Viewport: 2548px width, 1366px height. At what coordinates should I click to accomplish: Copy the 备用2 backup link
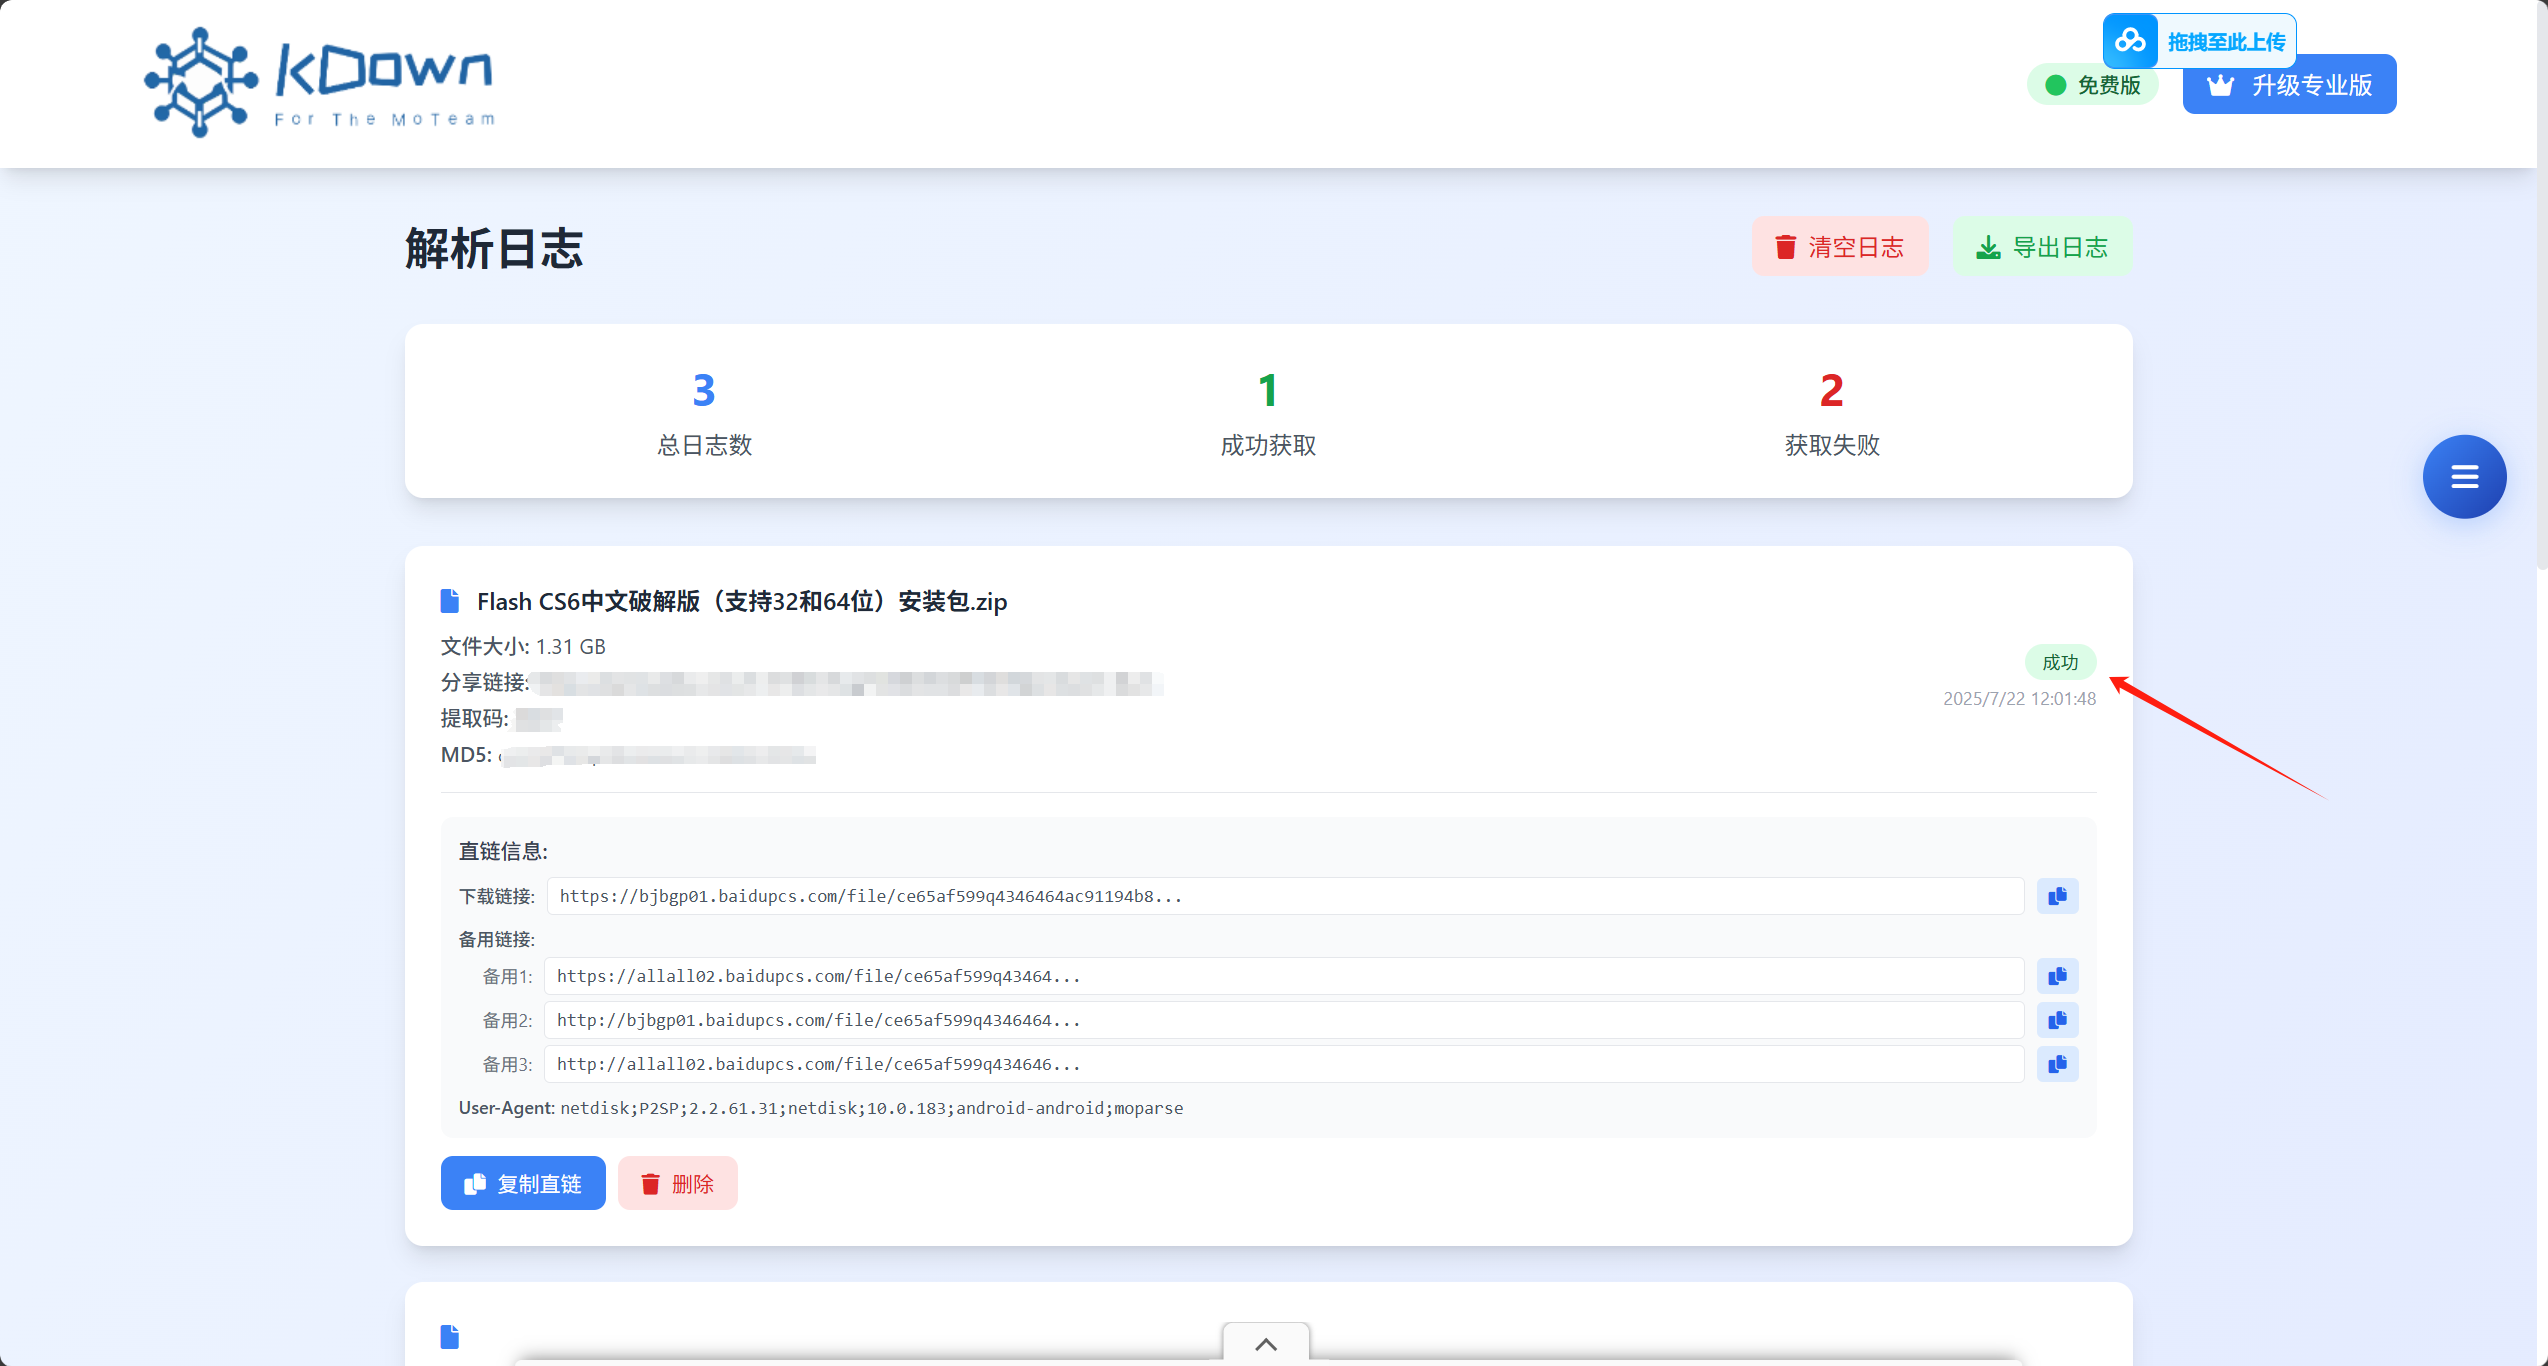tap(2057, 1020)
